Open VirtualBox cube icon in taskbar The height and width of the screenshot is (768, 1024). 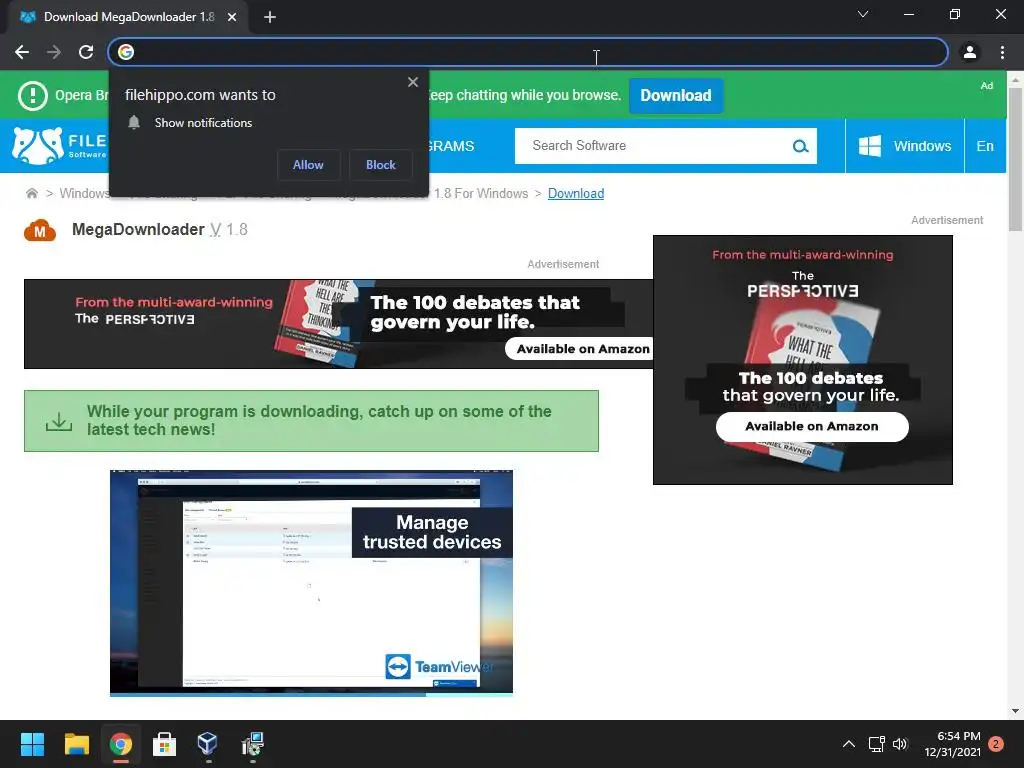coord(207,743)
